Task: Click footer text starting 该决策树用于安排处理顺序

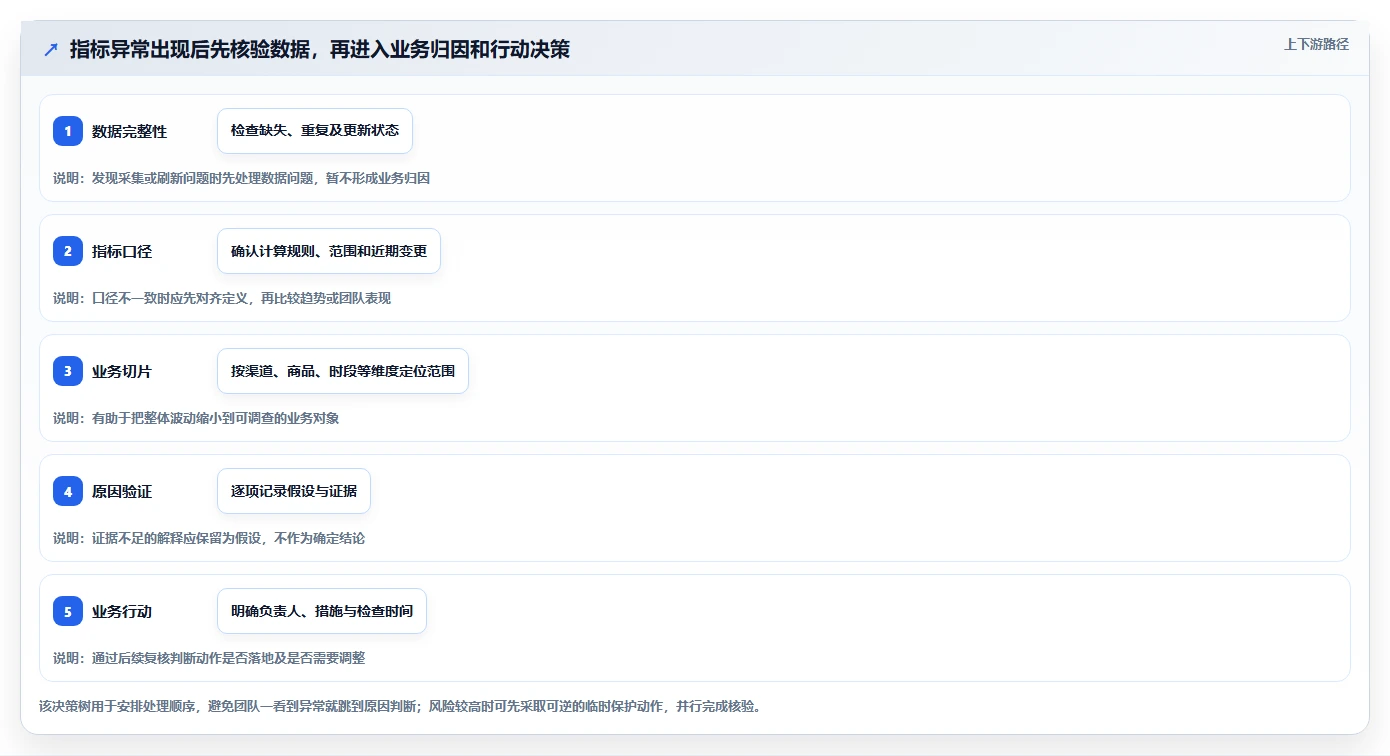Action: tap(400, 706)
